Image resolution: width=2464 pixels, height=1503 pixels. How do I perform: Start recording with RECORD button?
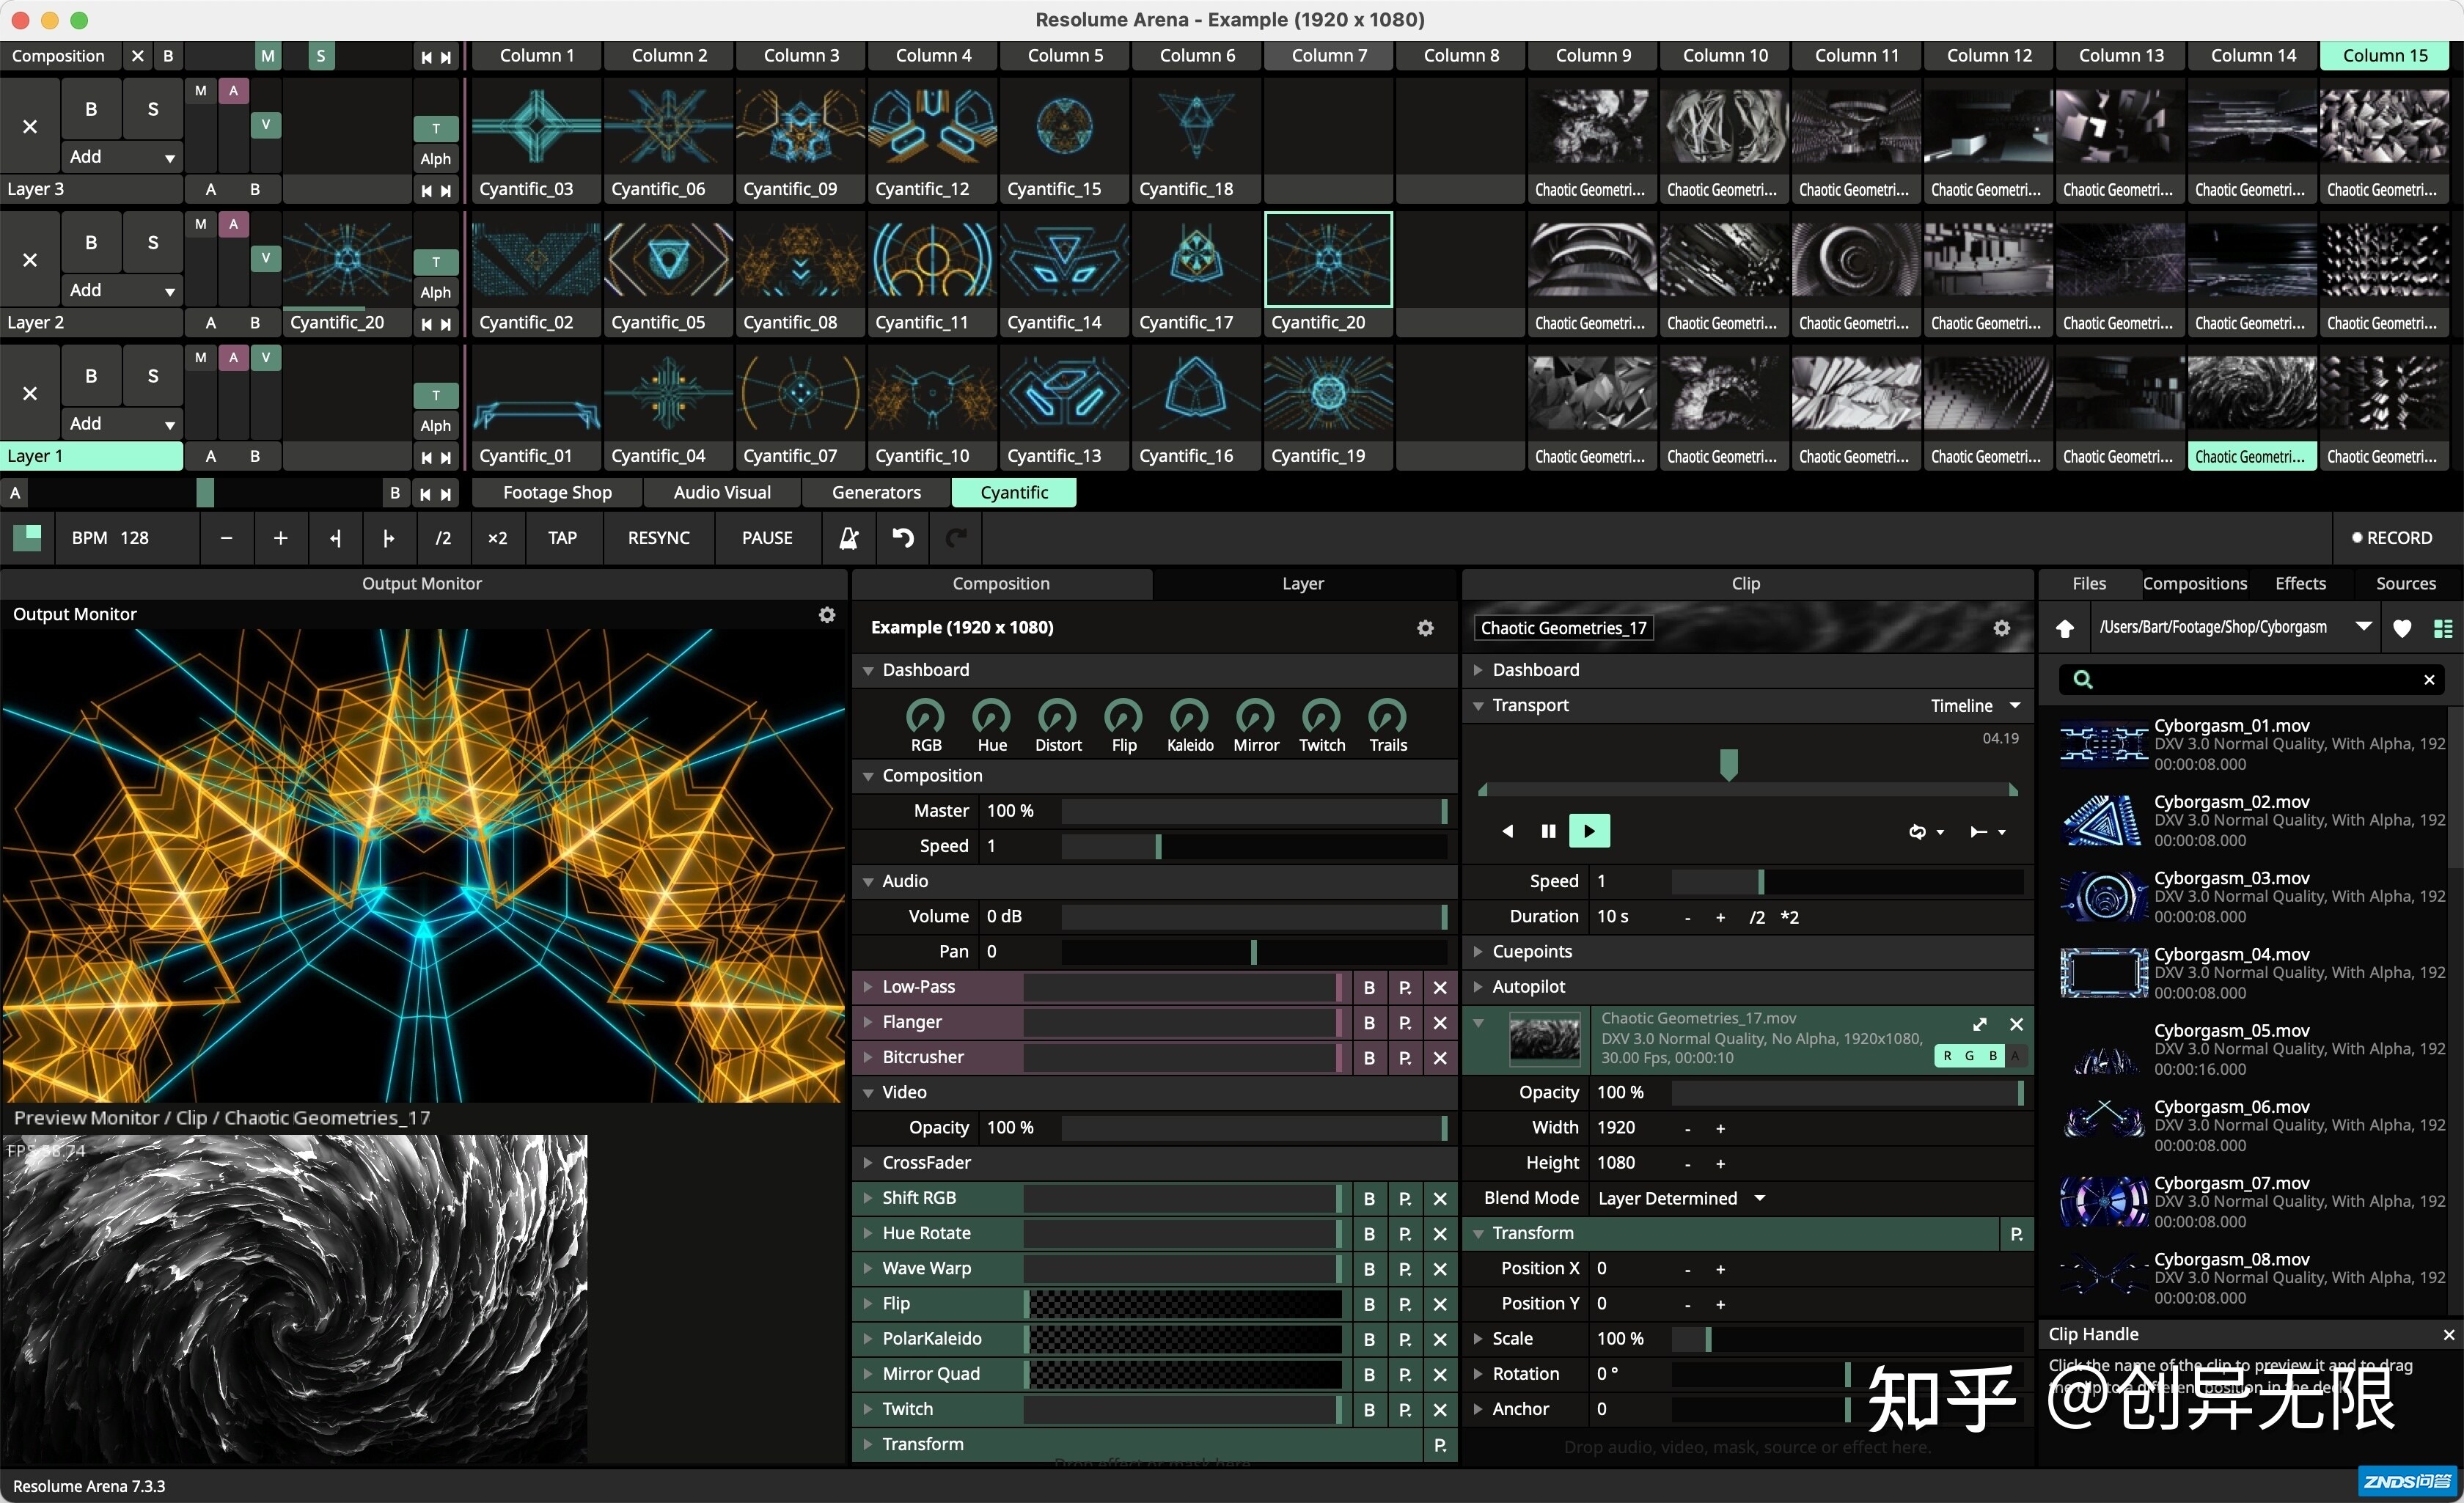pos(2391,538)
